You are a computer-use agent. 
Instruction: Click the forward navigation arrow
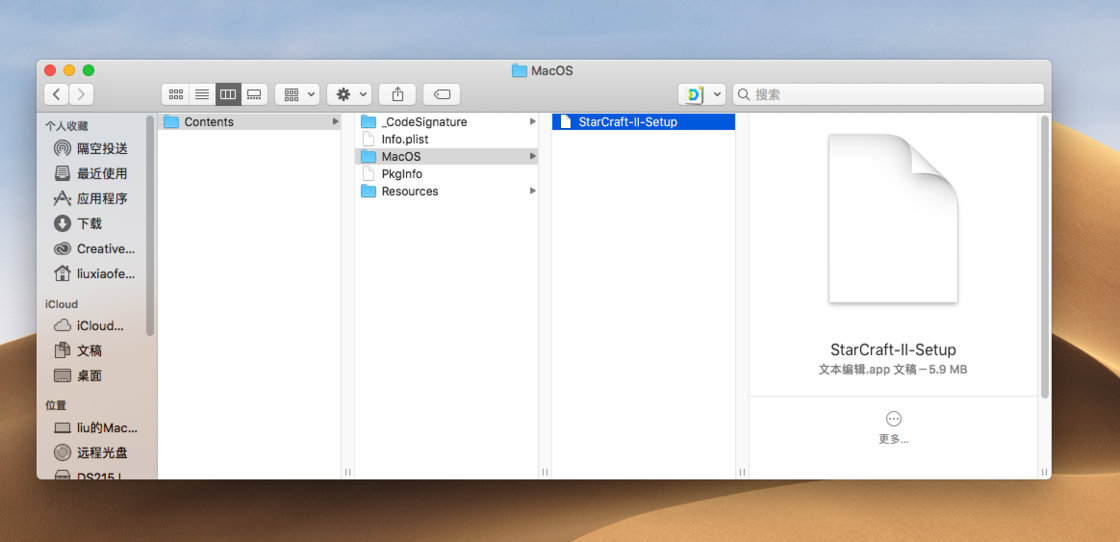click(81, 94)
